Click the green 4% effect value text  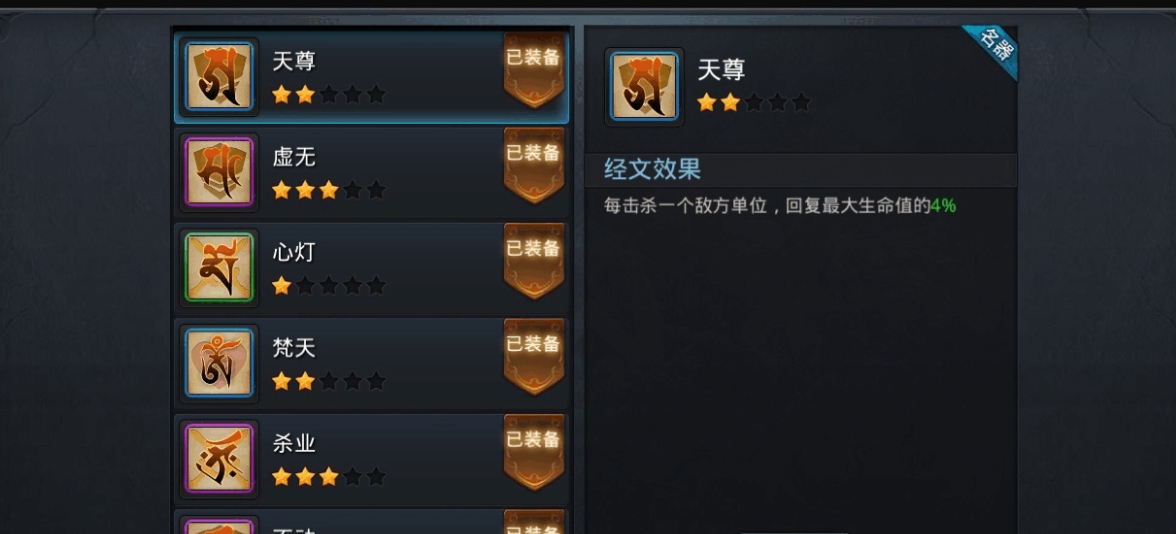click(x=944, y=206)
